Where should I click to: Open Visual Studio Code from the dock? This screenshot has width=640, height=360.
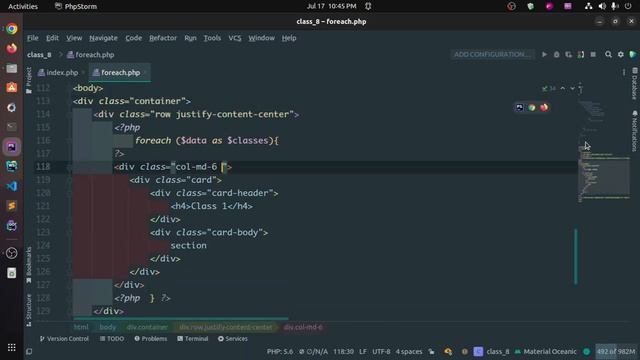[x=11, y=186]
